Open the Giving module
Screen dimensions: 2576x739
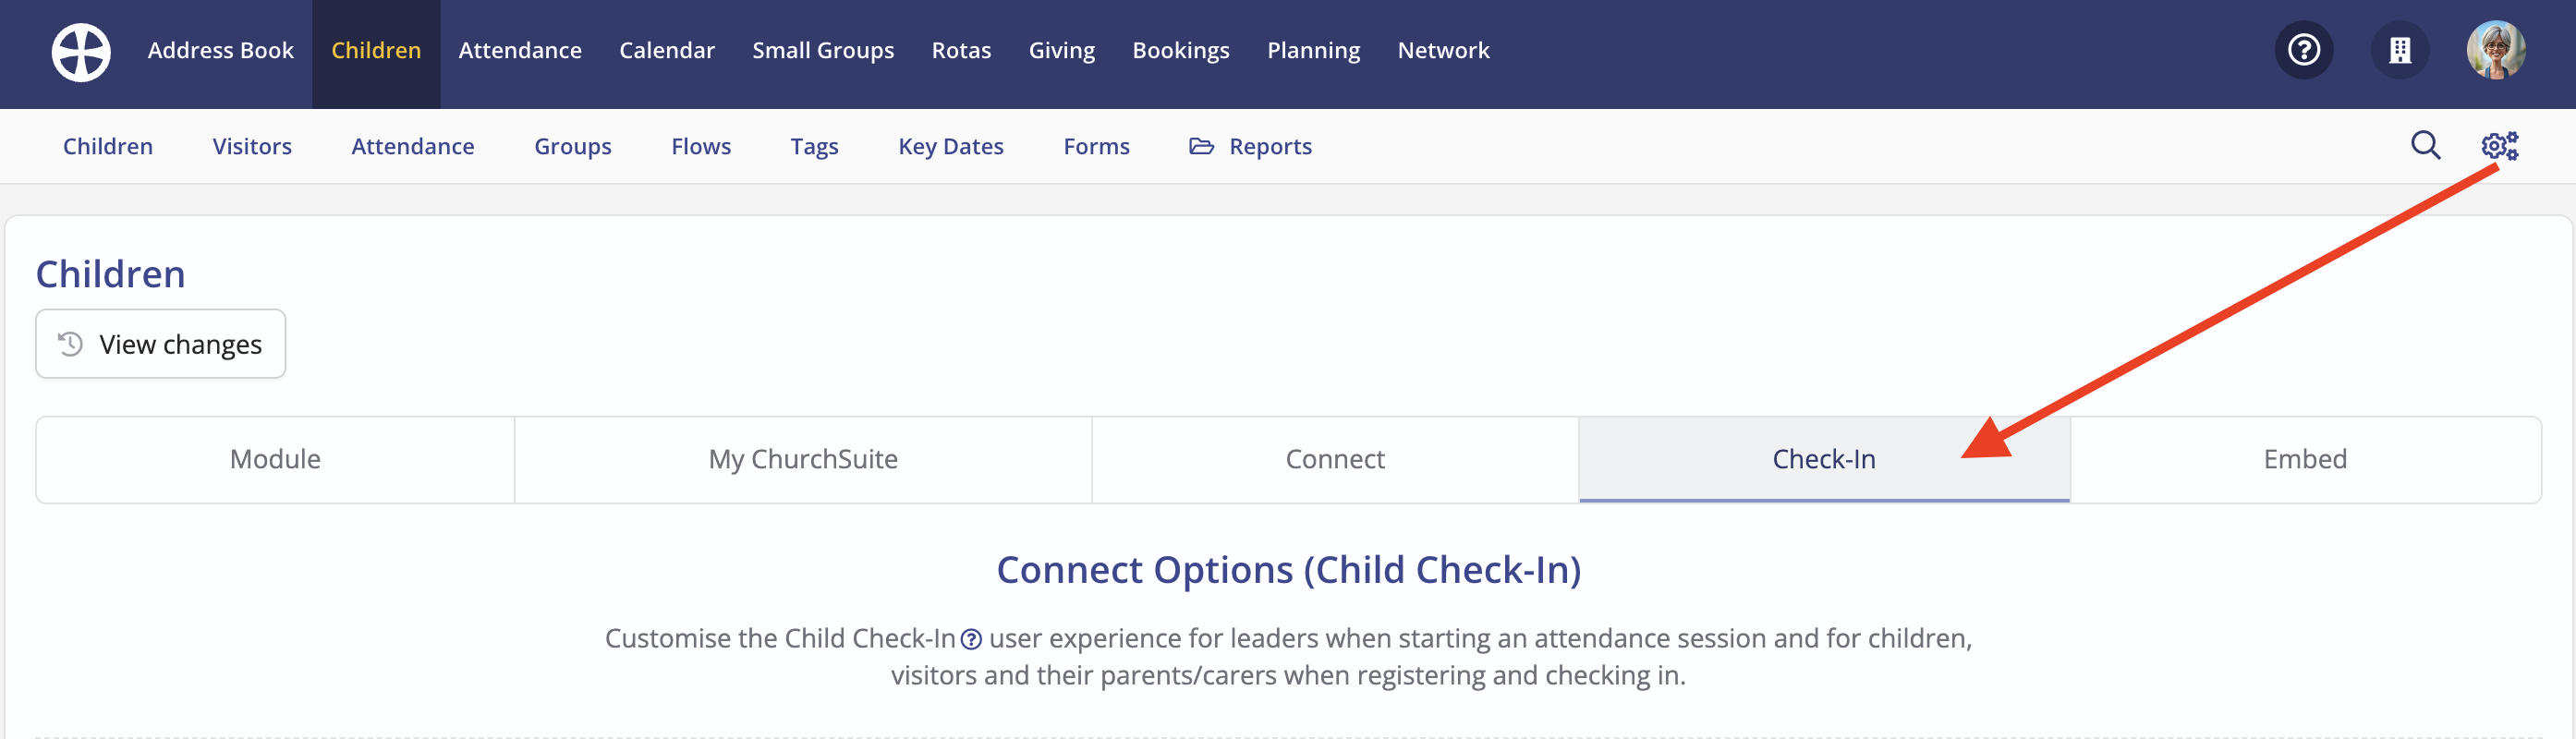click(x=1062, y=50)
